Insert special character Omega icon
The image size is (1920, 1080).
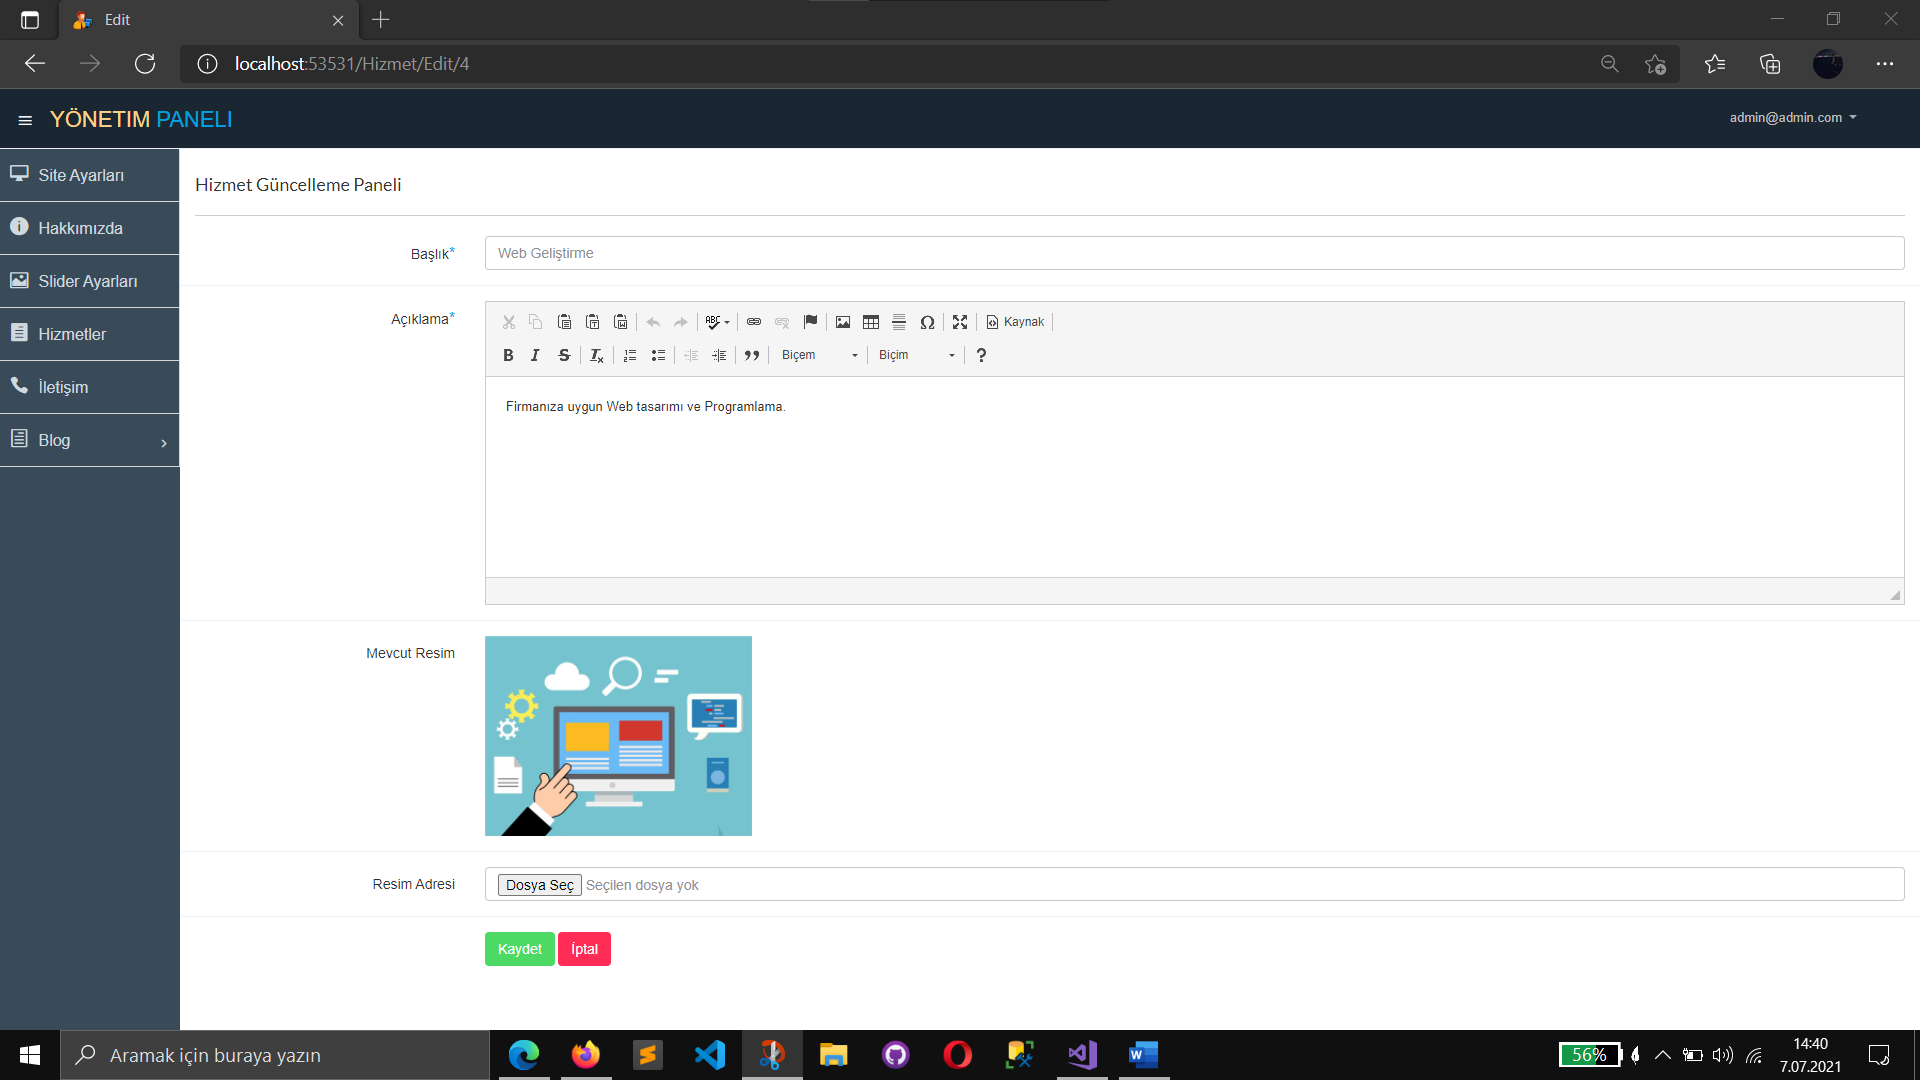tap(927, 322)
